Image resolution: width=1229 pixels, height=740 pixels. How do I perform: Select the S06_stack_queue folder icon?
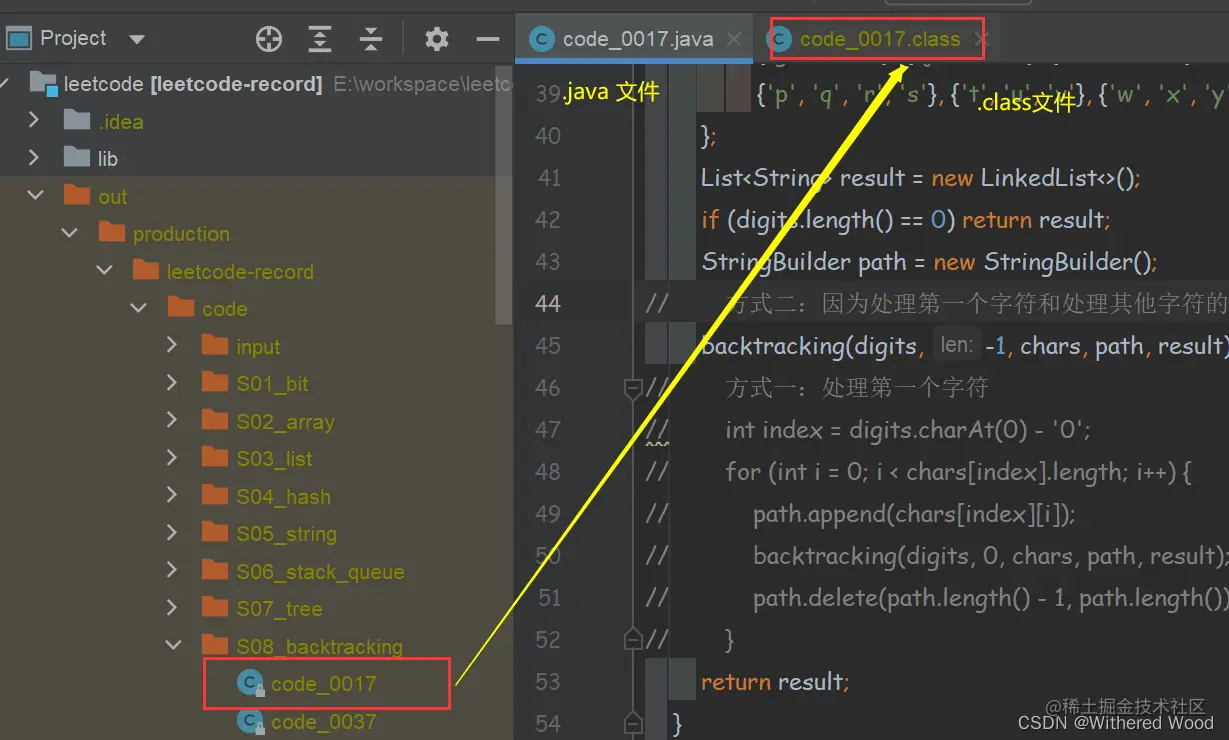[x=215, y=570]
